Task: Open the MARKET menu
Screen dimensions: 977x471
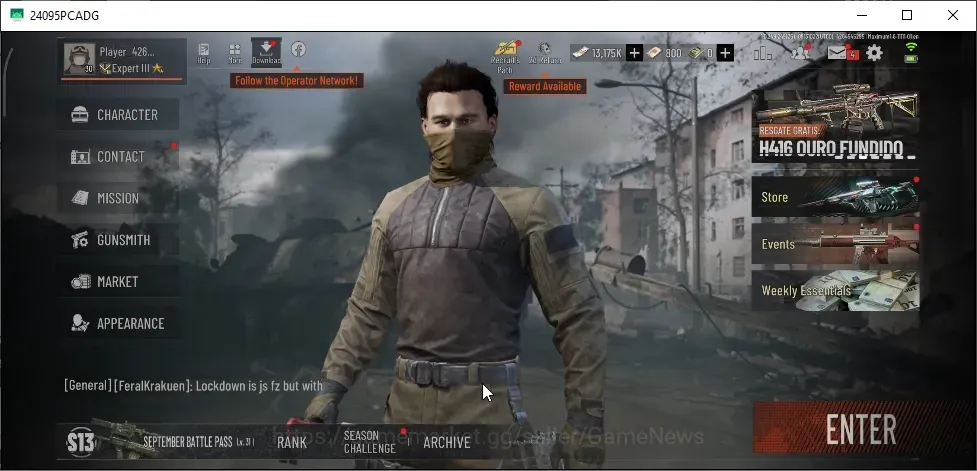Action: point(118,282)
